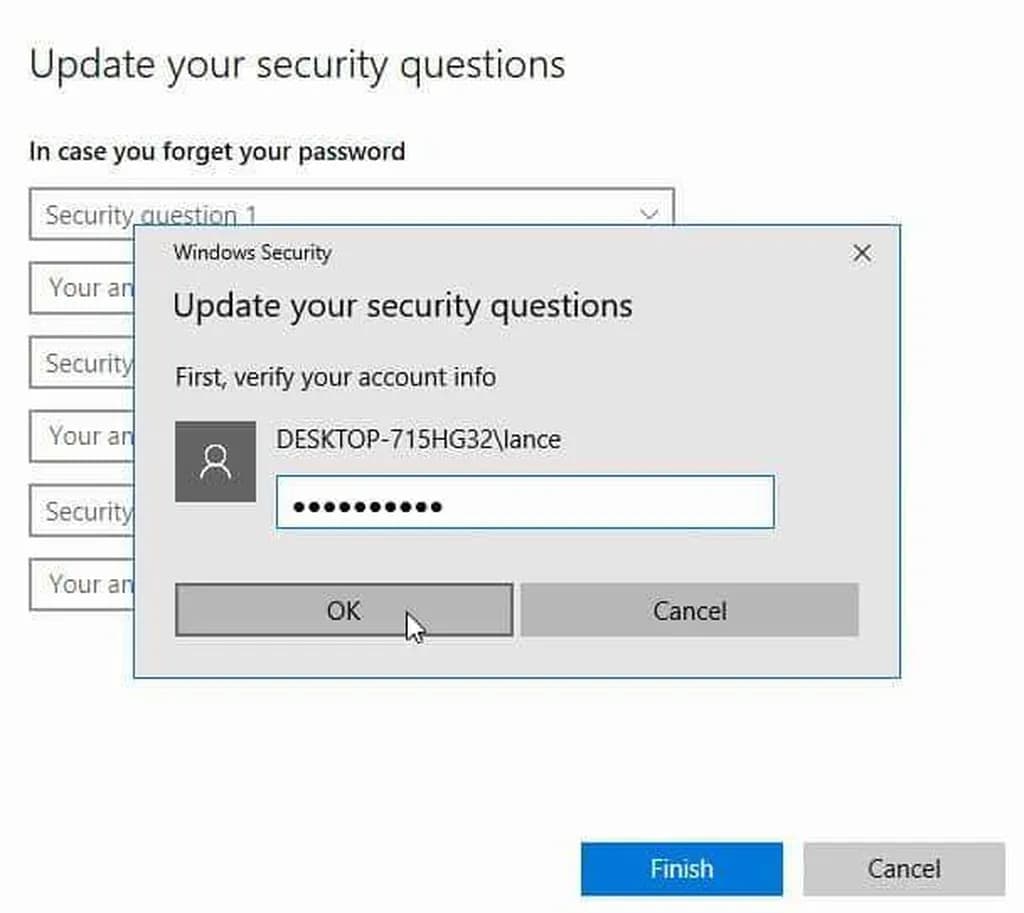Click the 'Windows Security' title bar text
Image resolution: width=1024 pixels, height=913 pixels.
[x=252, y=253]
